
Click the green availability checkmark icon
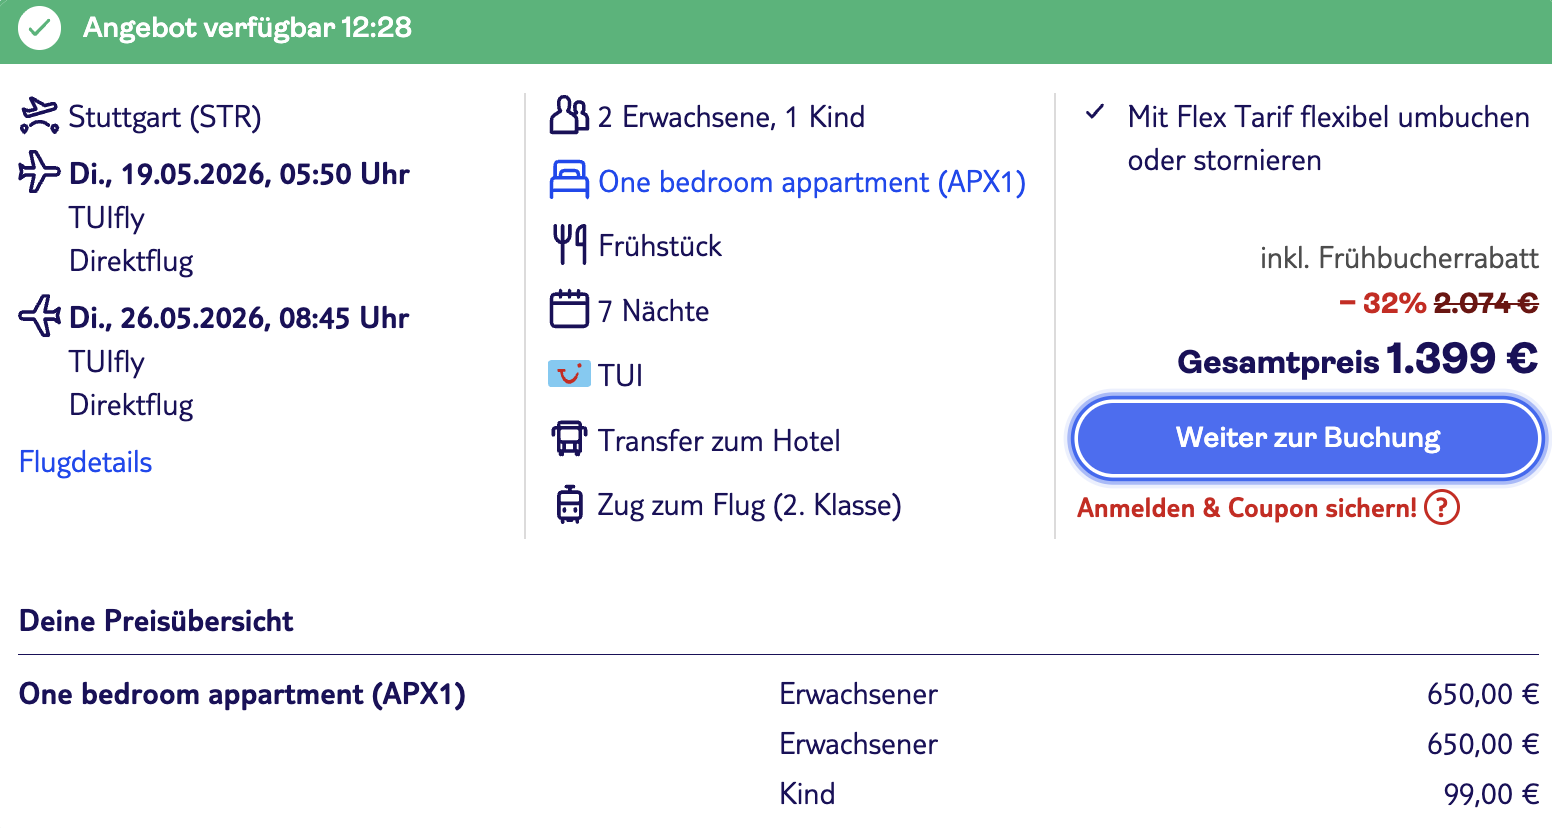point(40,28)
